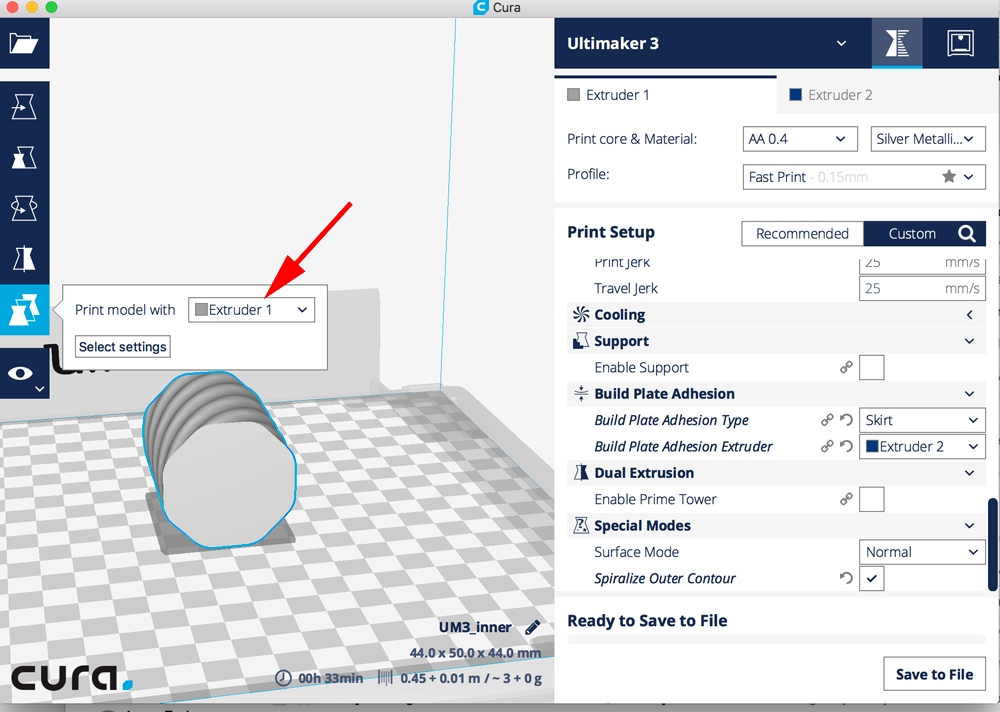Image resolution: width=1000 pixels, height=712 pixels.
Task: Click link icon for Build Plate Adhesion Type
Action: [827, 420]
